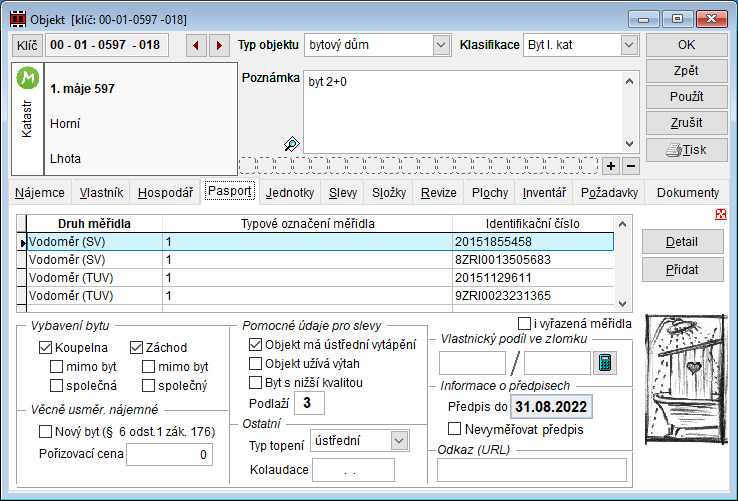Click the minus button under the note
The width and height of the screenshot is (738, 501).
tap(631, 165)
